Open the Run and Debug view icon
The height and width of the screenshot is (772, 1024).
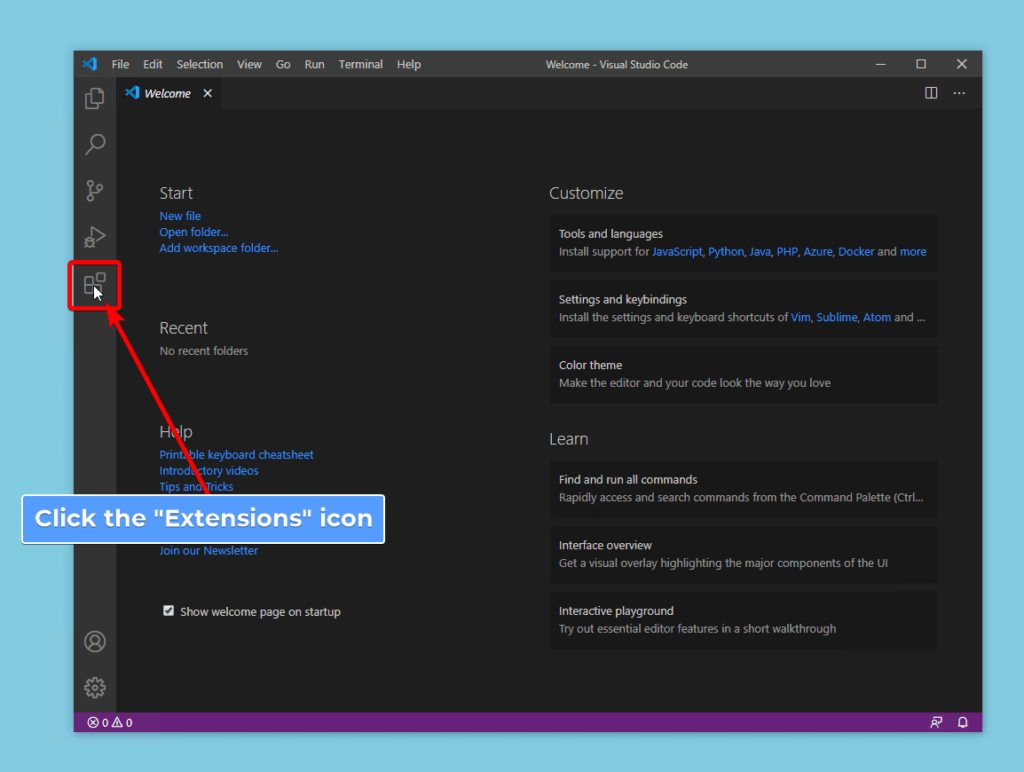95,236
